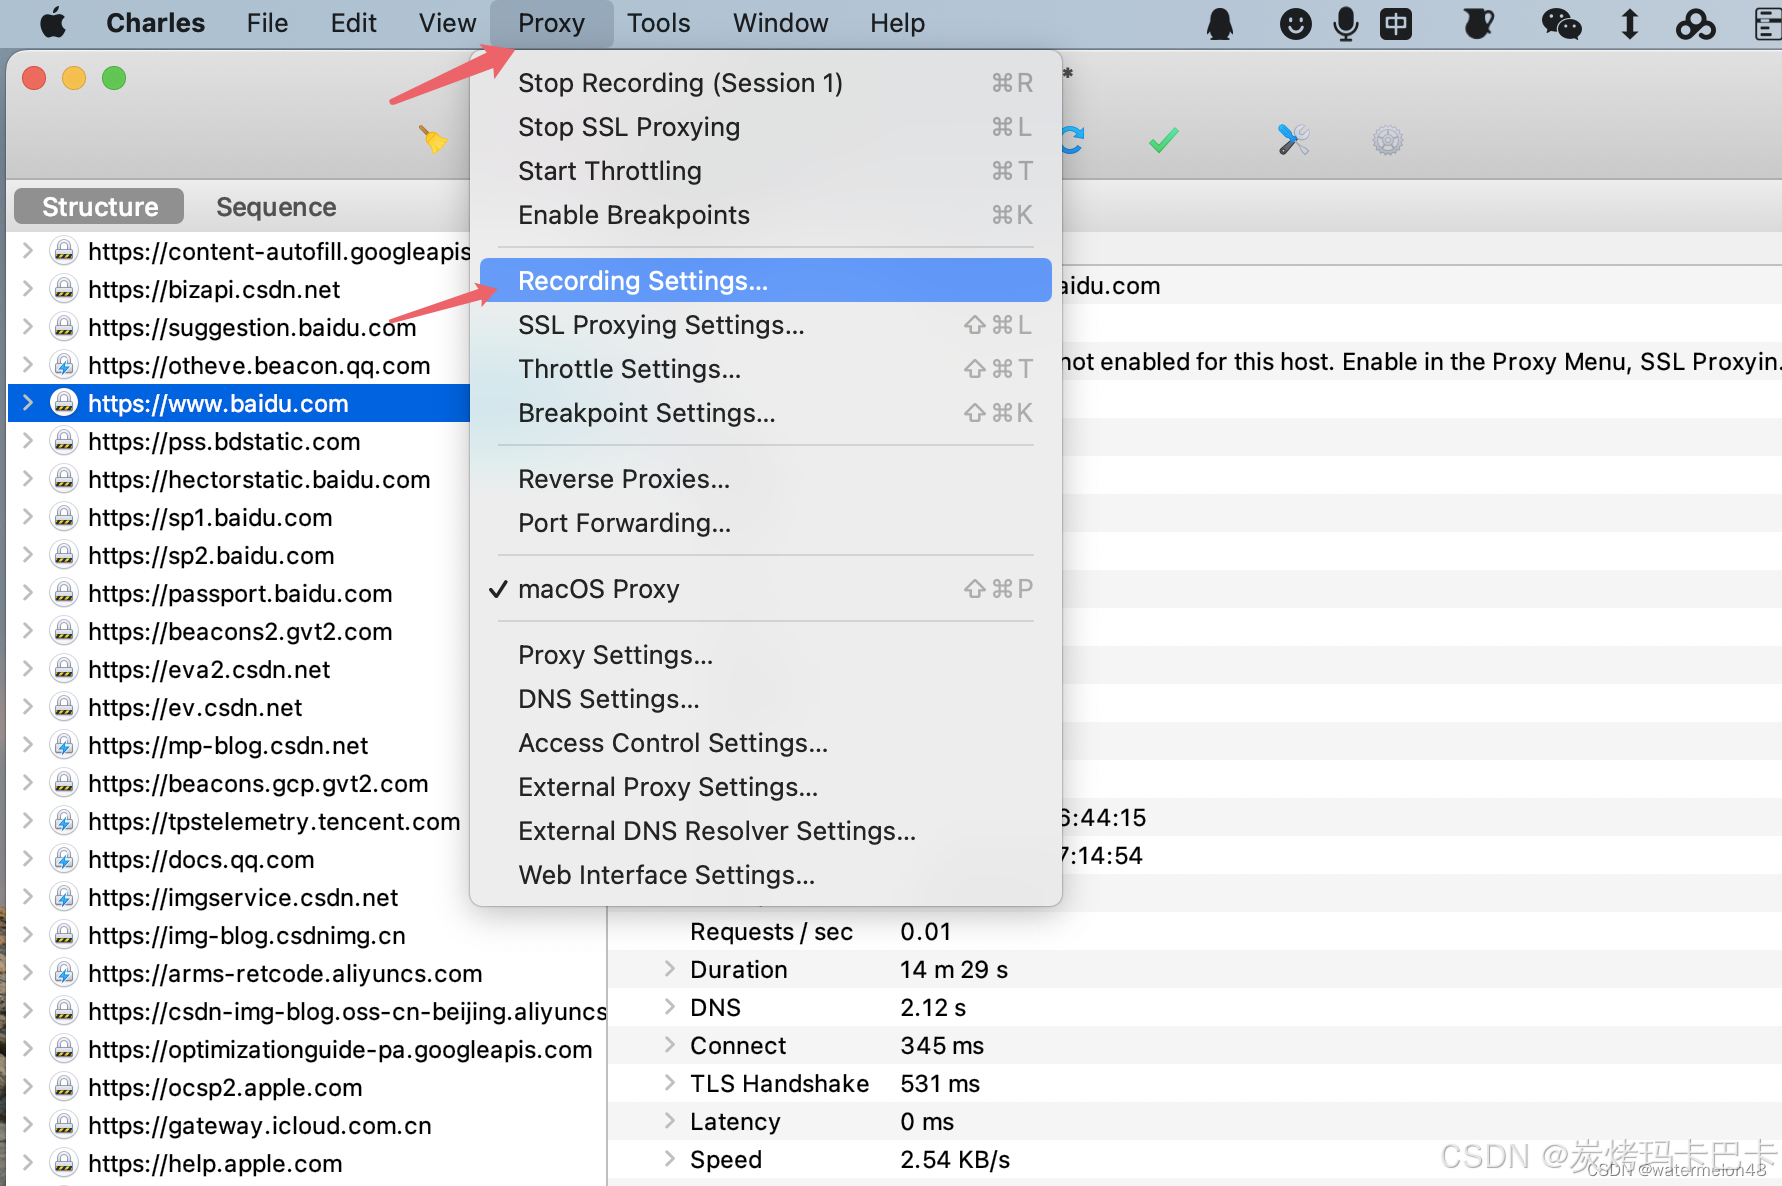Viewport: 1782px width, 1186px height.
Task: Open the QQ penguin menu bar icon
Action: click(x=1220, y=23)
